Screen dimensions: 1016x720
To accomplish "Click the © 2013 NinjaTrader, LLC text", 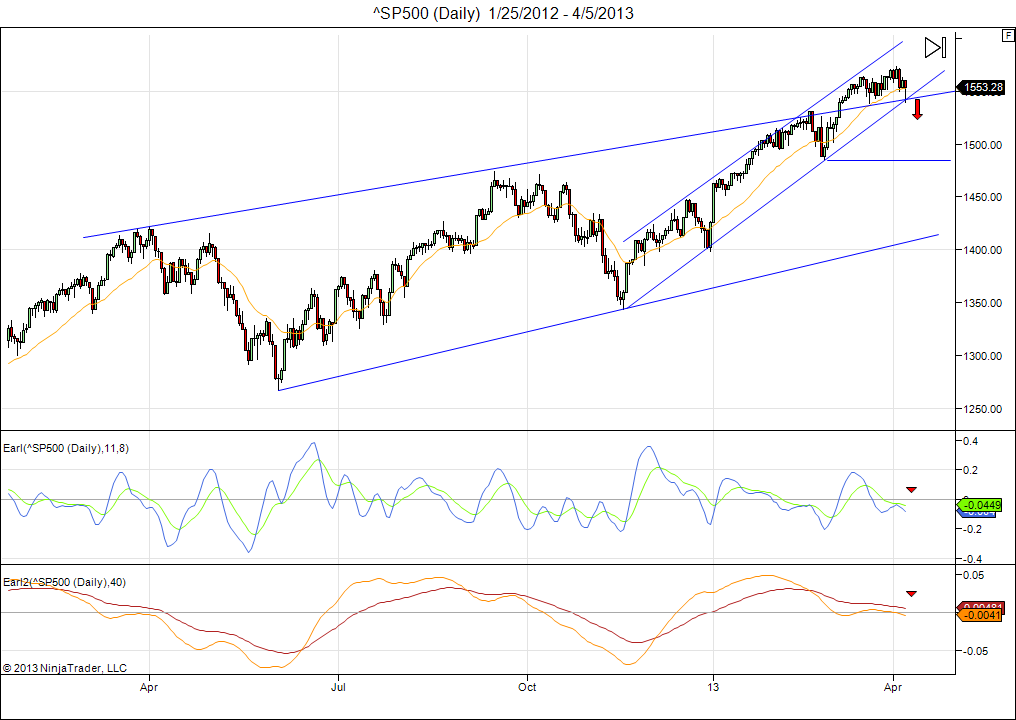I will pyautogui.click(x=65, y=667).
